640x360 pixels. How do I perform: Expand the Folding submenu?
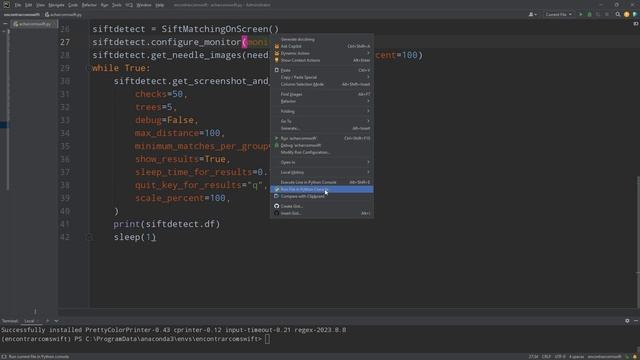(x=322, y=111)
